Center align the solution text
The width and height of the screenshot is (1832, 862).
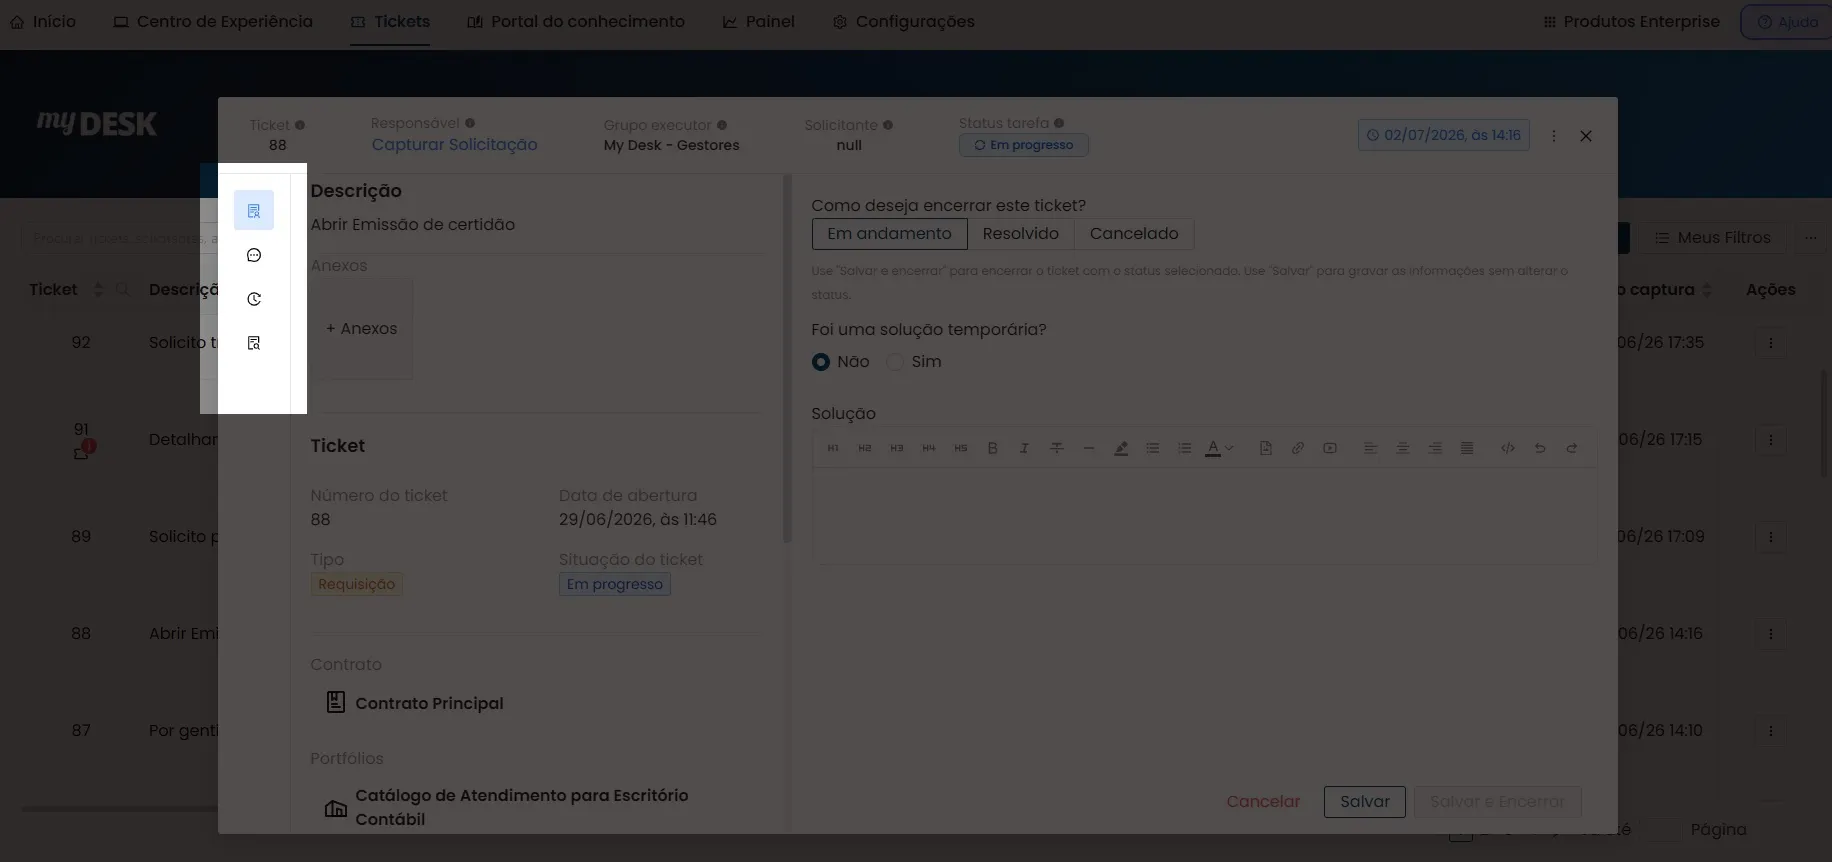1403,448
